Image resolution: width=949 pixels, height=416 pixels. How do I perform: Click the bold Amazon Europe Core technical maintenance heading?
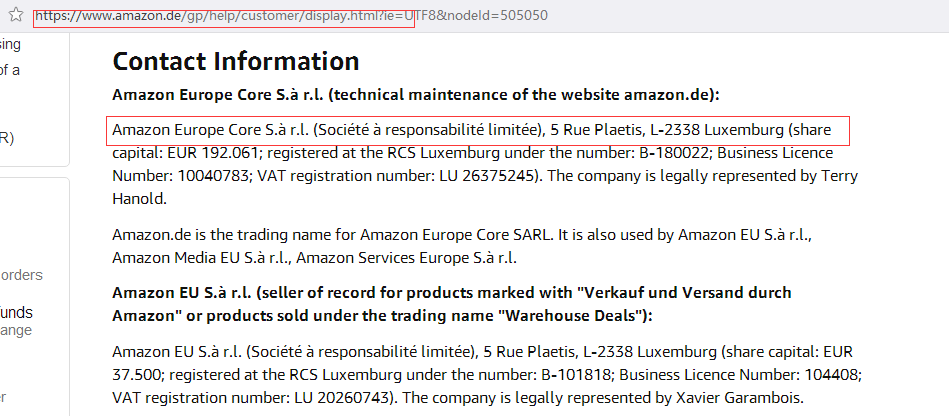[x=416, y=95]
